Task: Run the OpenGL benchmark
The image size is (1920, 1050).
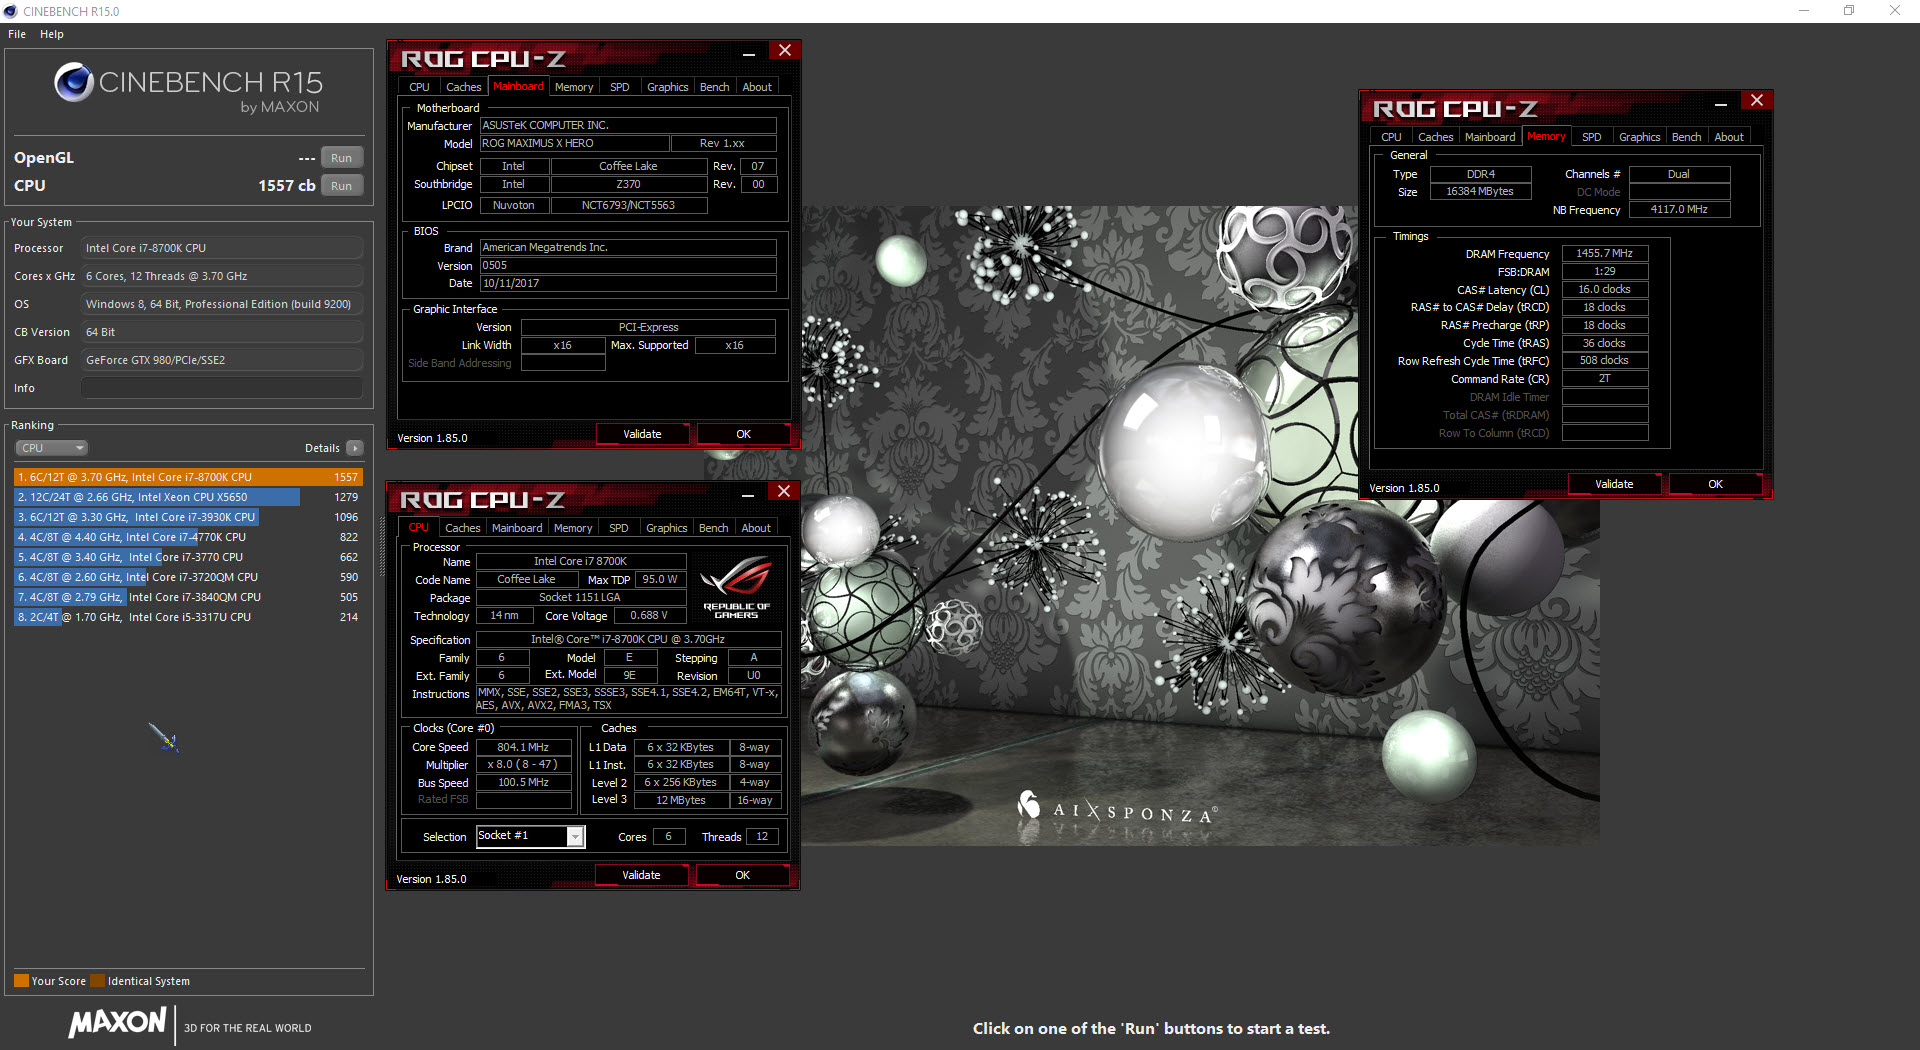Action: tap(342, 158)
